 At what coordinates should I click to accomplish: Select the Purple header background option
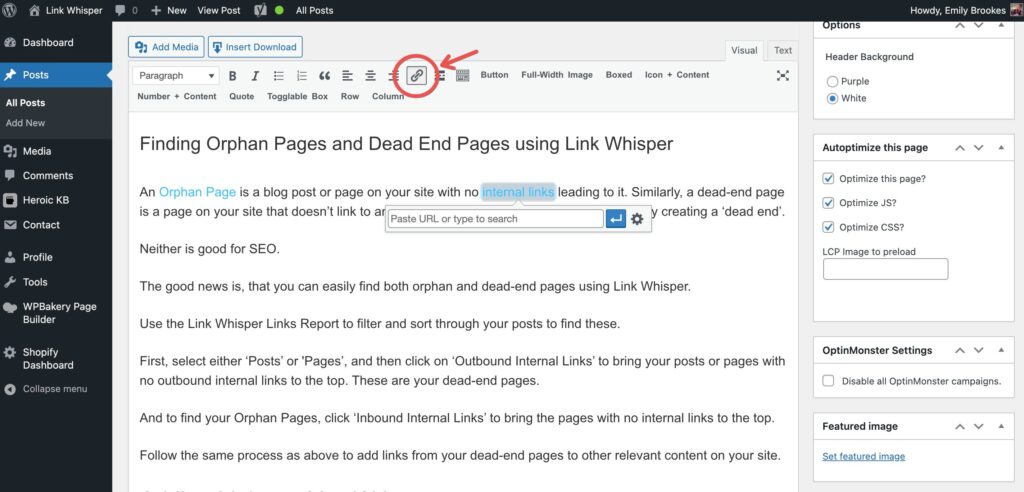tap(832, 81)
